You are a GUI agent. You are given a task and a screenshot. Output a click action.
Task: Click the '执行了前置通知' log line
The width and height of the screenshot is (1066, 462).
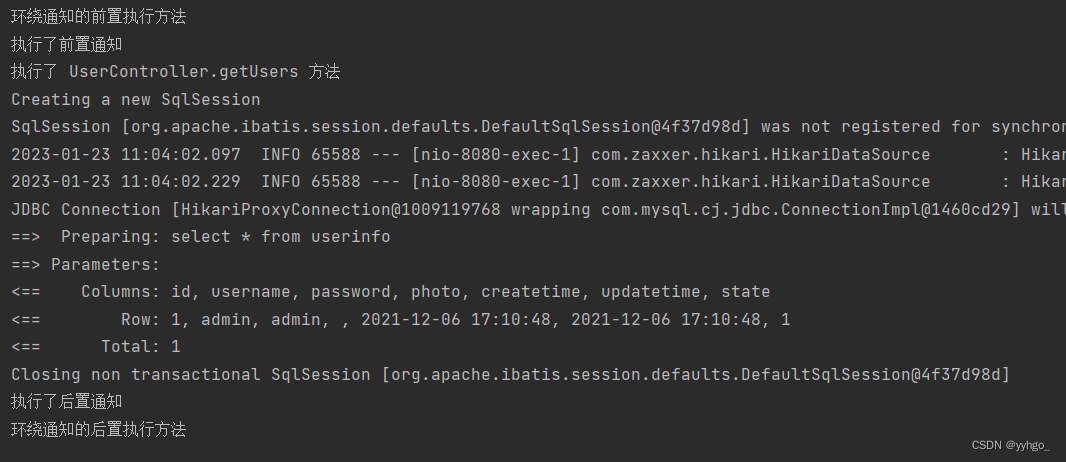67,45
